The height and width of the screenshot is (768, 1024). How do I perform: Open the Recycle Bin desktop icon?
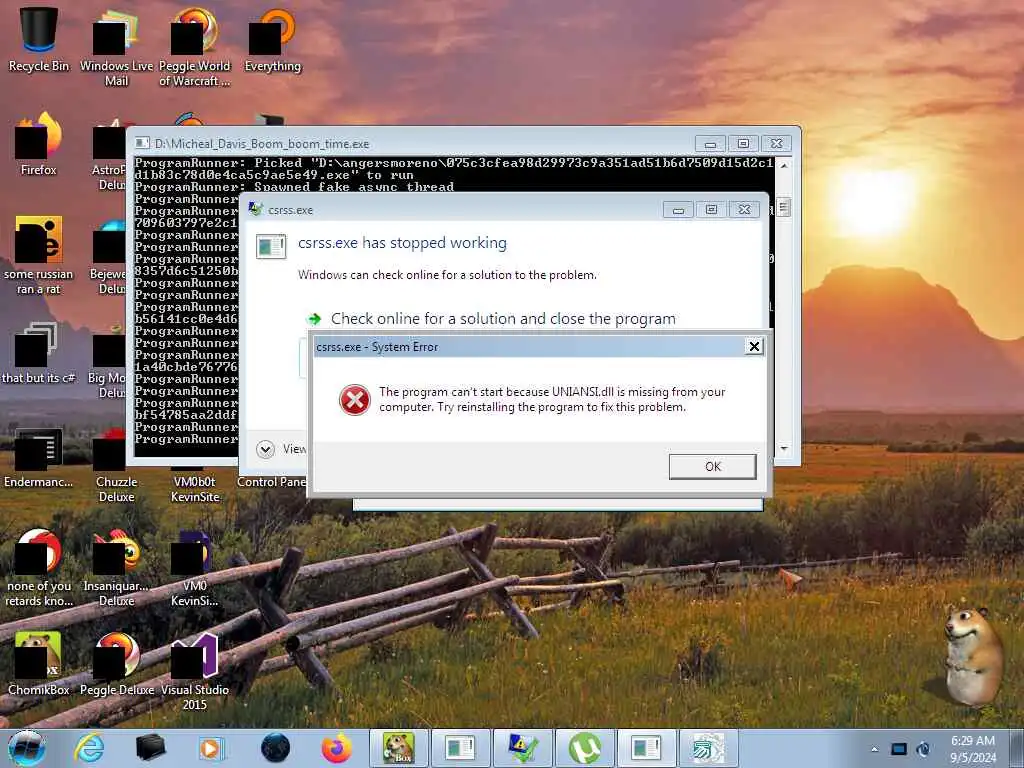[x=39, y=39]
